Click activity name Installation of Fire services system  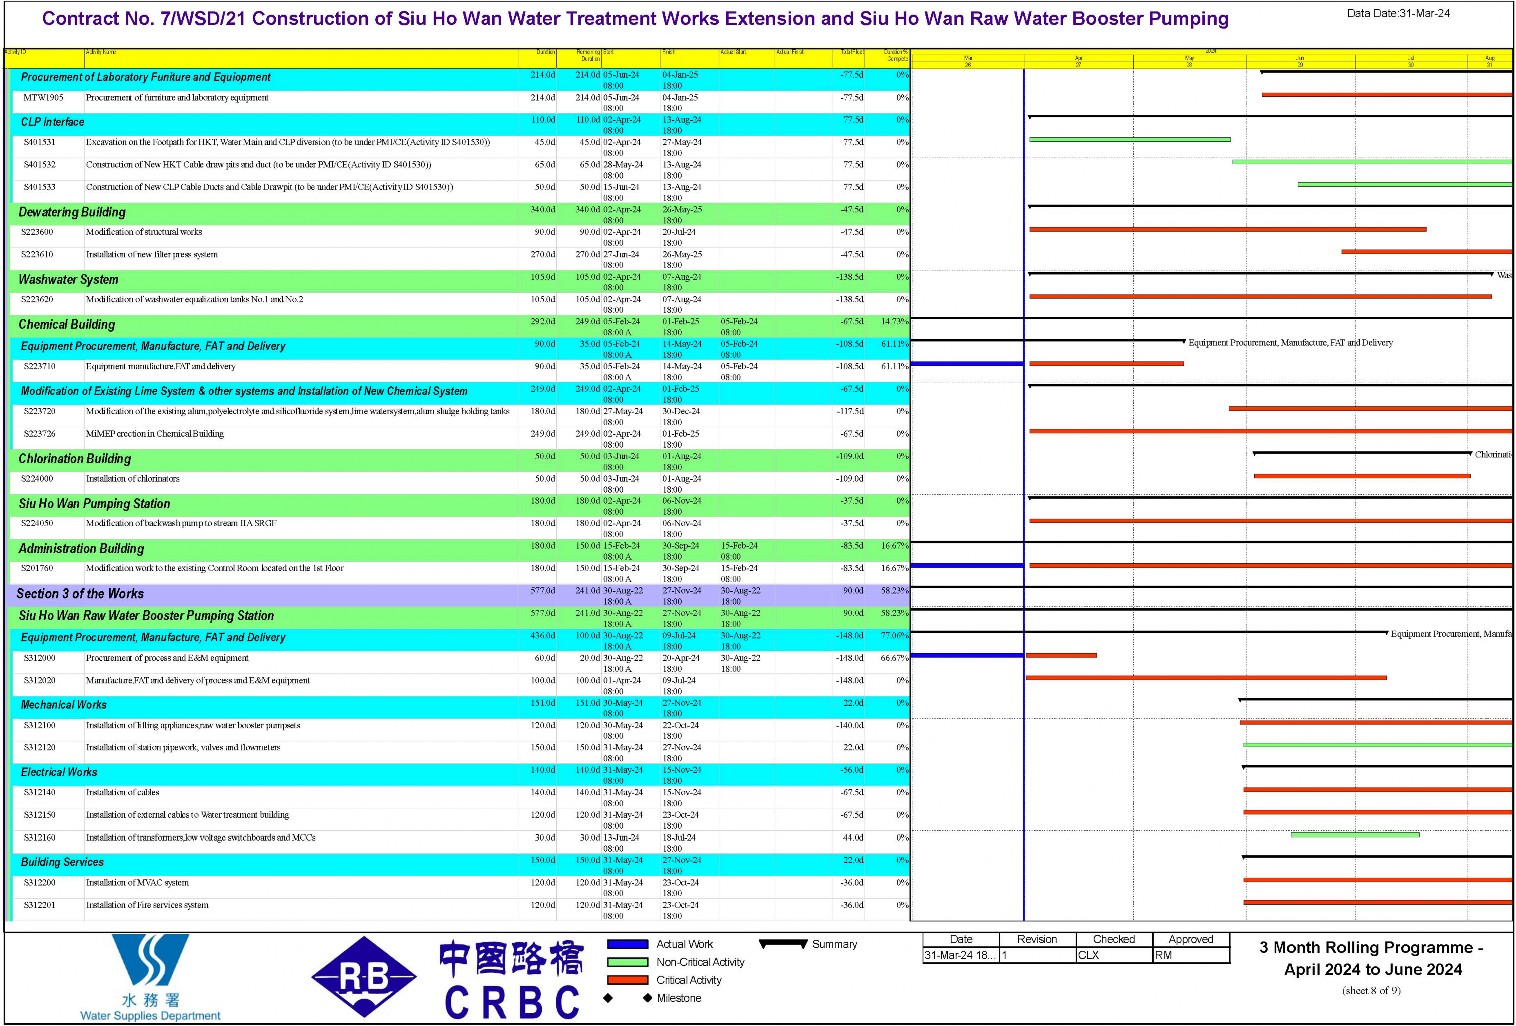tap(147, 905)
